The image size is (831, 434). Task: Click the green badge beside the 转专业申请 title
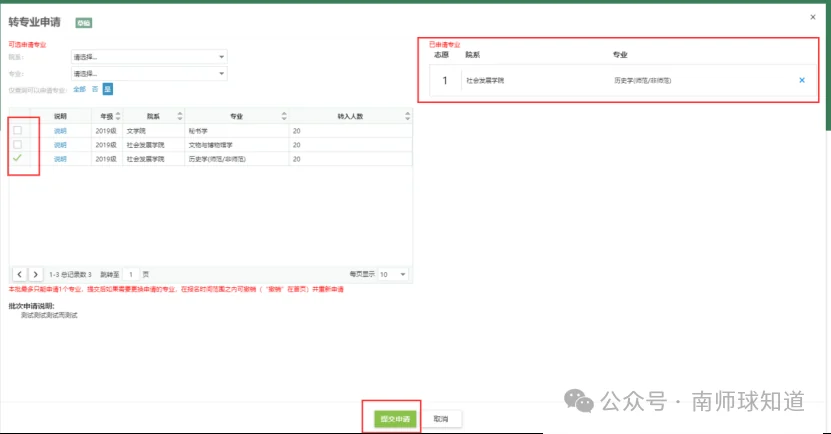click(x=84, y=23)
